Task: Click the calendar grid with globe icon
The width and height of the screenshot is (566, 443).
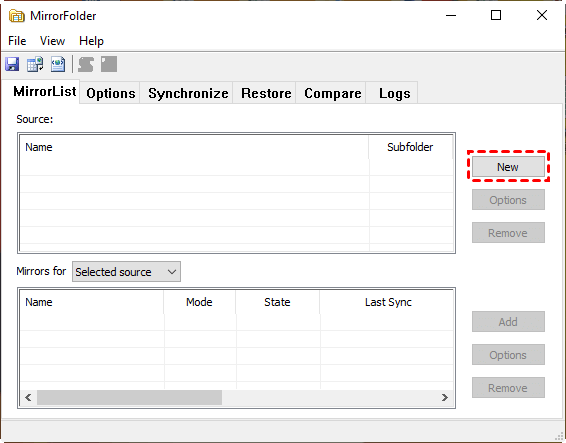Action: (x=35, y=64)
